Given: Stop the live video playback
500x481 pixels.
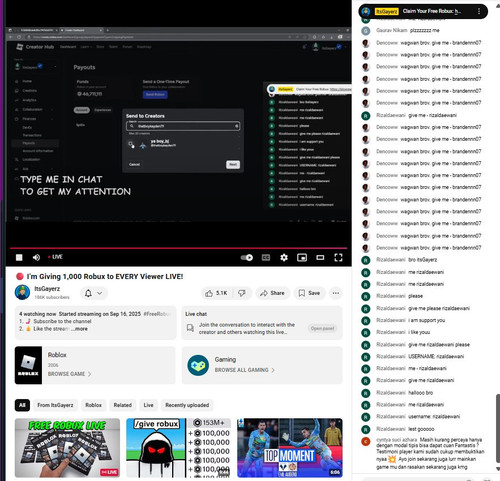Looking at the screenshot, I should [19, 257].
